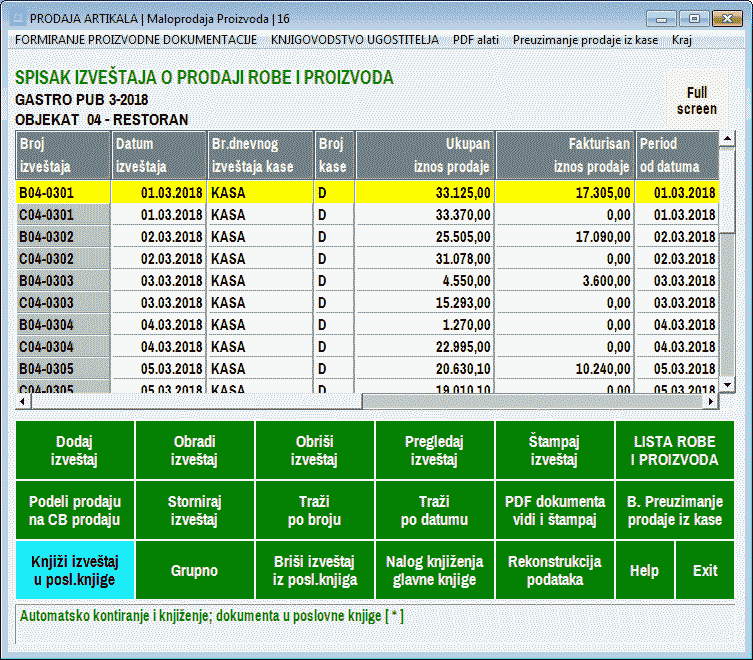
Task: Click Dodaj izveštaj button
Action: point(75,450)
